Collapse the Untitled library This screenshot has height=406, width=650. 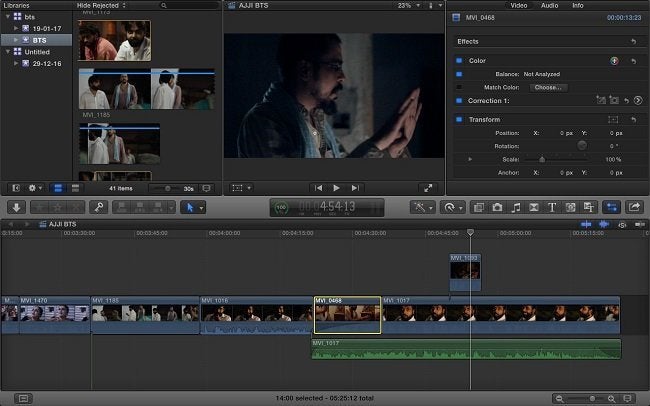(x=7, y=52)
